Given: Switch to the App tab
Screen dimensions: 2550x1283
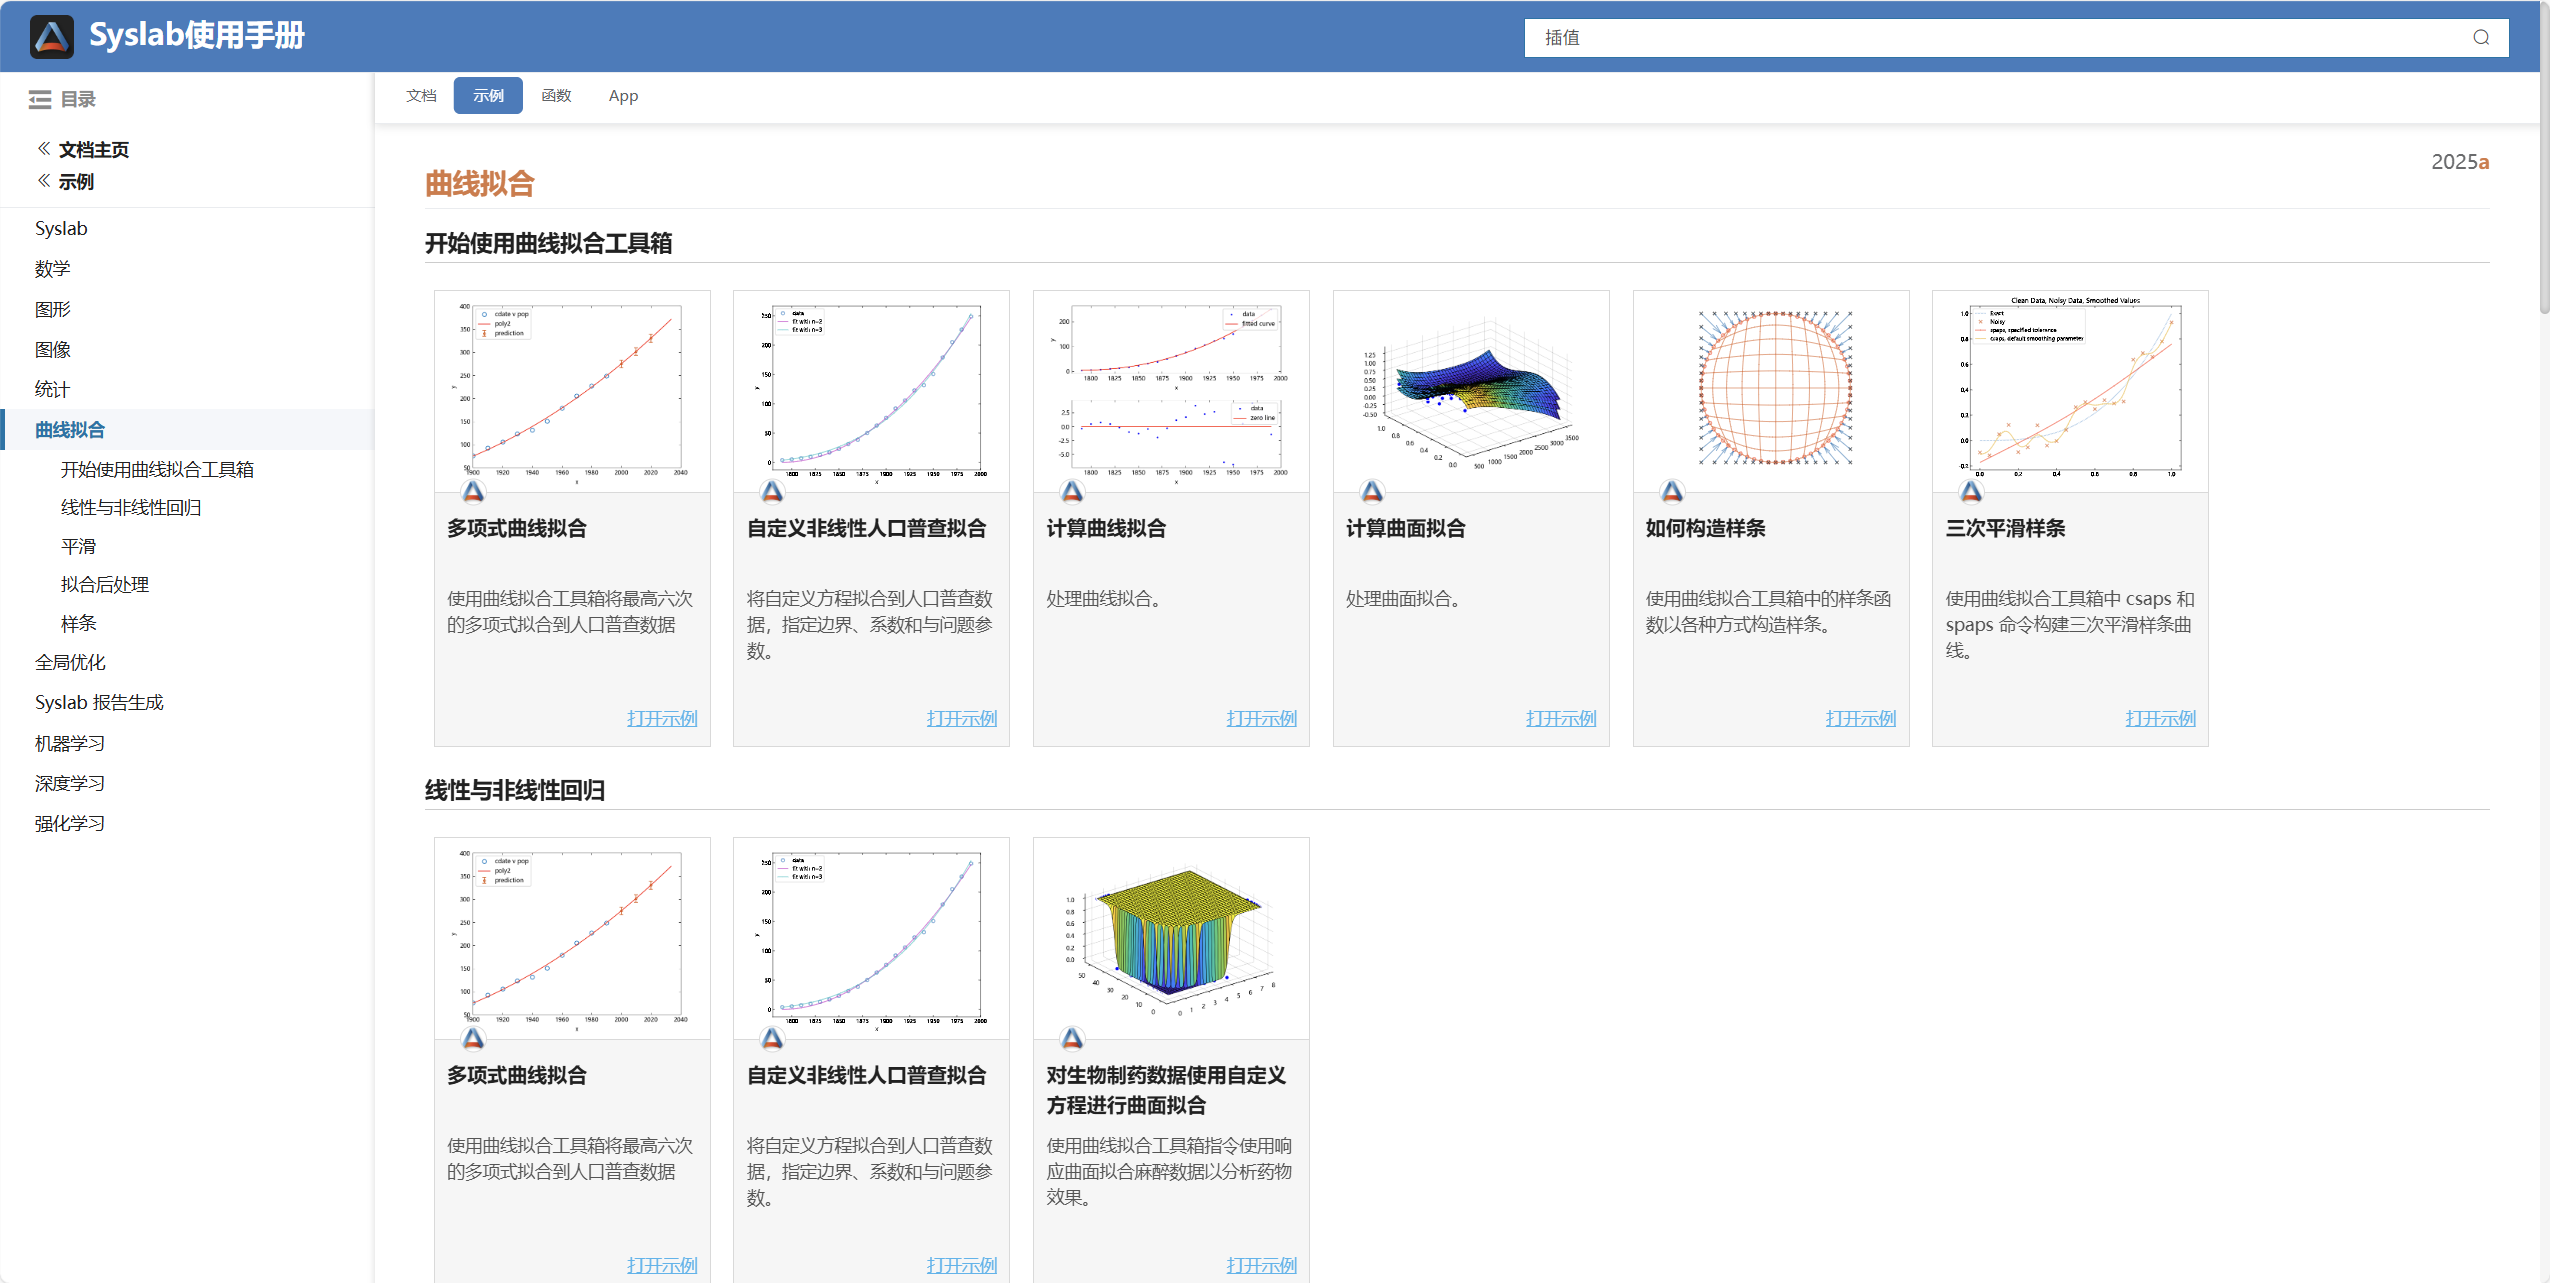Looking at the screenshot, I should pos(623,96).
